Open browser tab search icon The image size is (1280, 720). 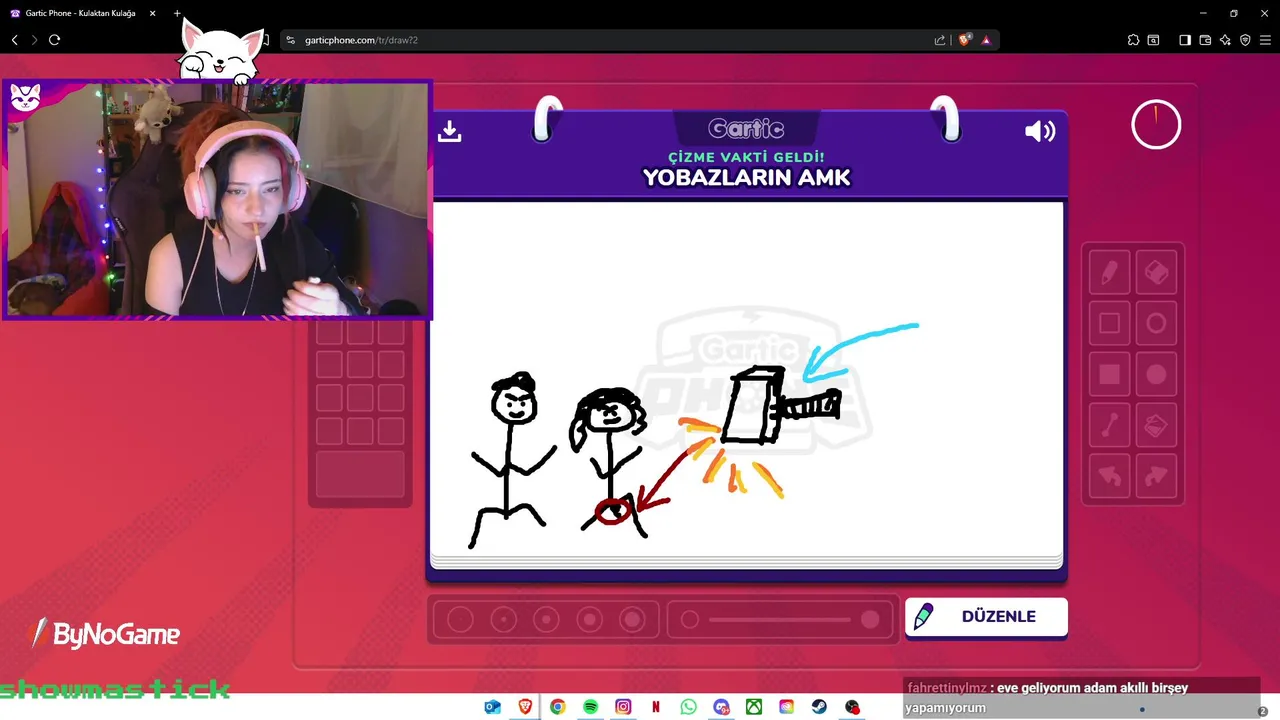tap(1153, 40)
